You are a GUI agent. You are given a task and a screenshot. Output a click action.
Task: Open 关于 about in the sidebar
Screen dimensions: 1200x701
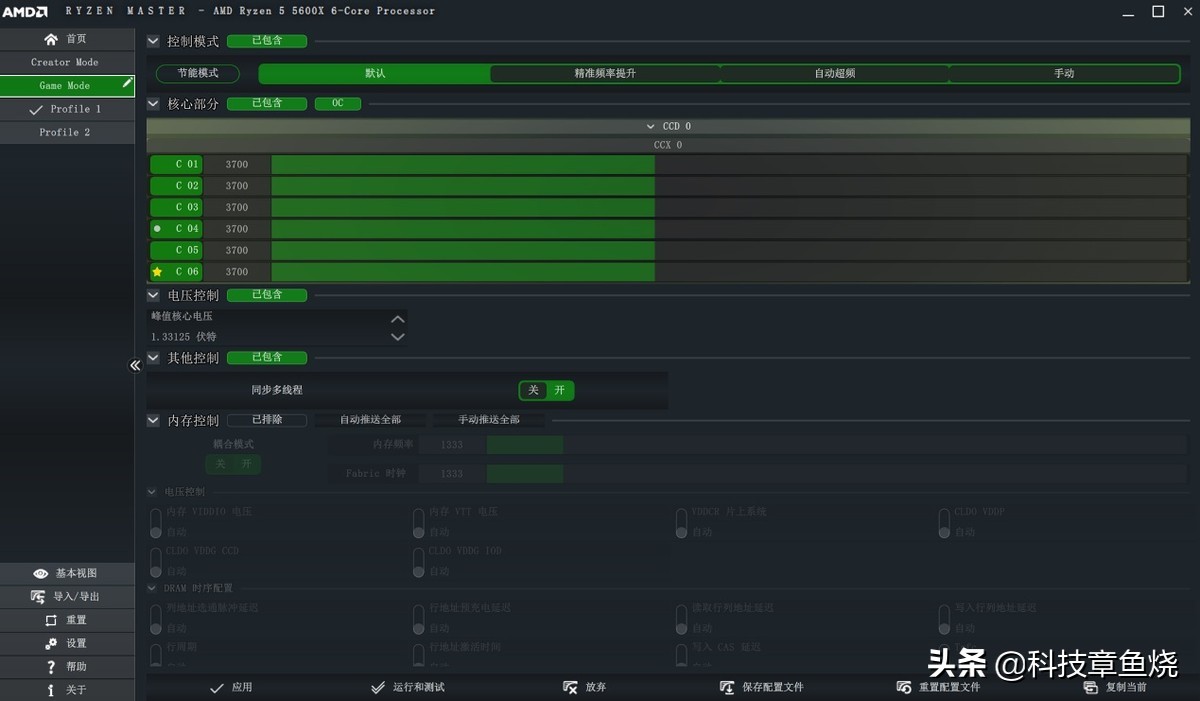pos(67,690)
